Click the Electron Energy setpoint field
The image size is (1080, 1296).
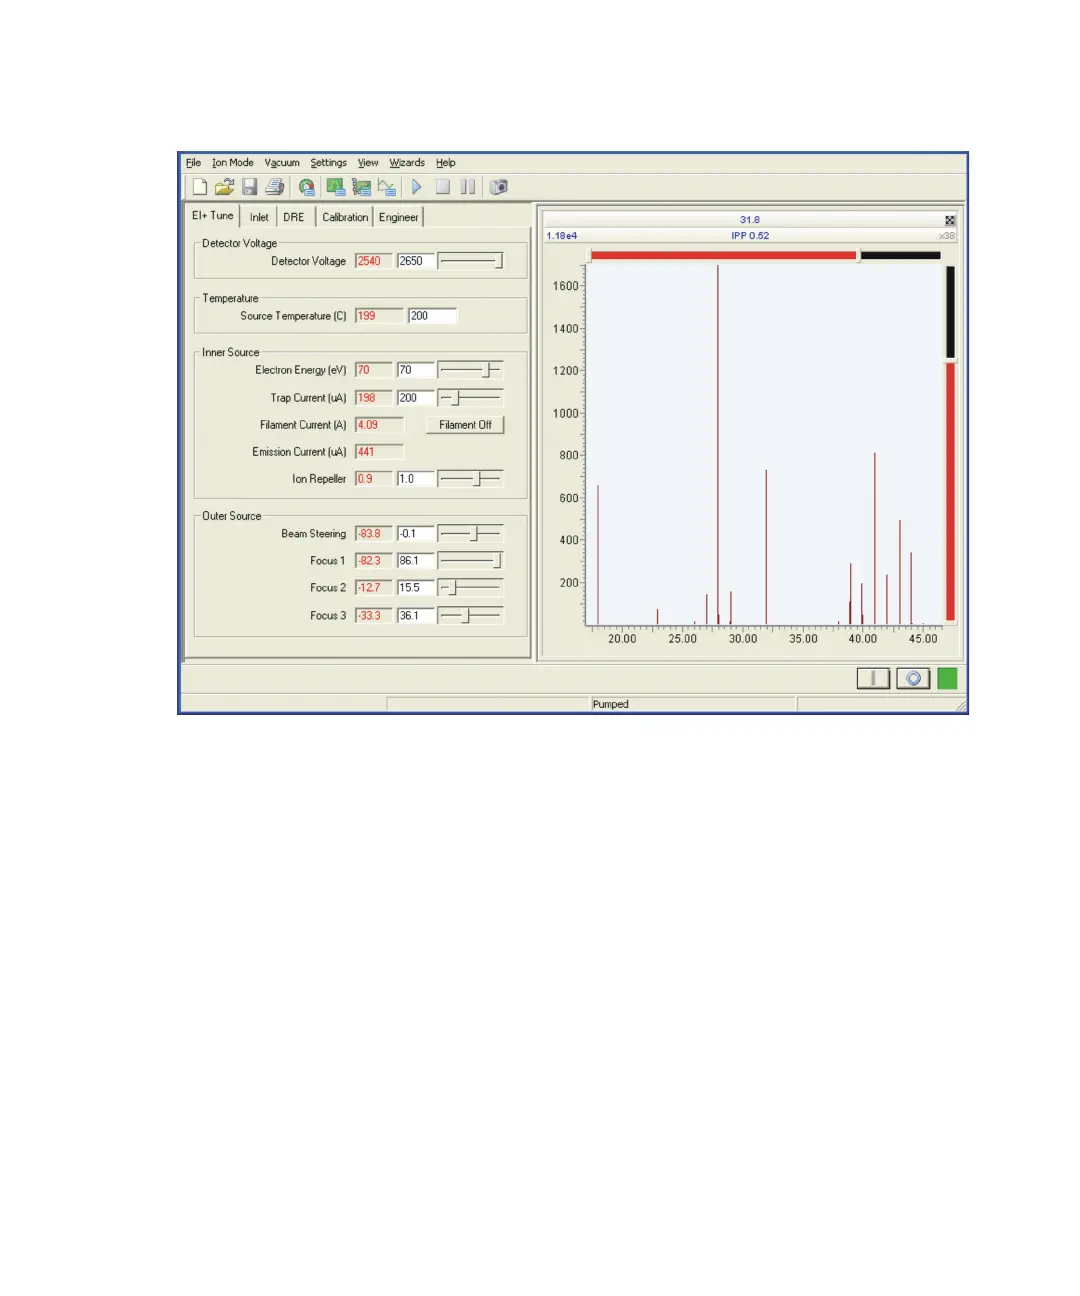pyautogui.click(x=416, y=370)
